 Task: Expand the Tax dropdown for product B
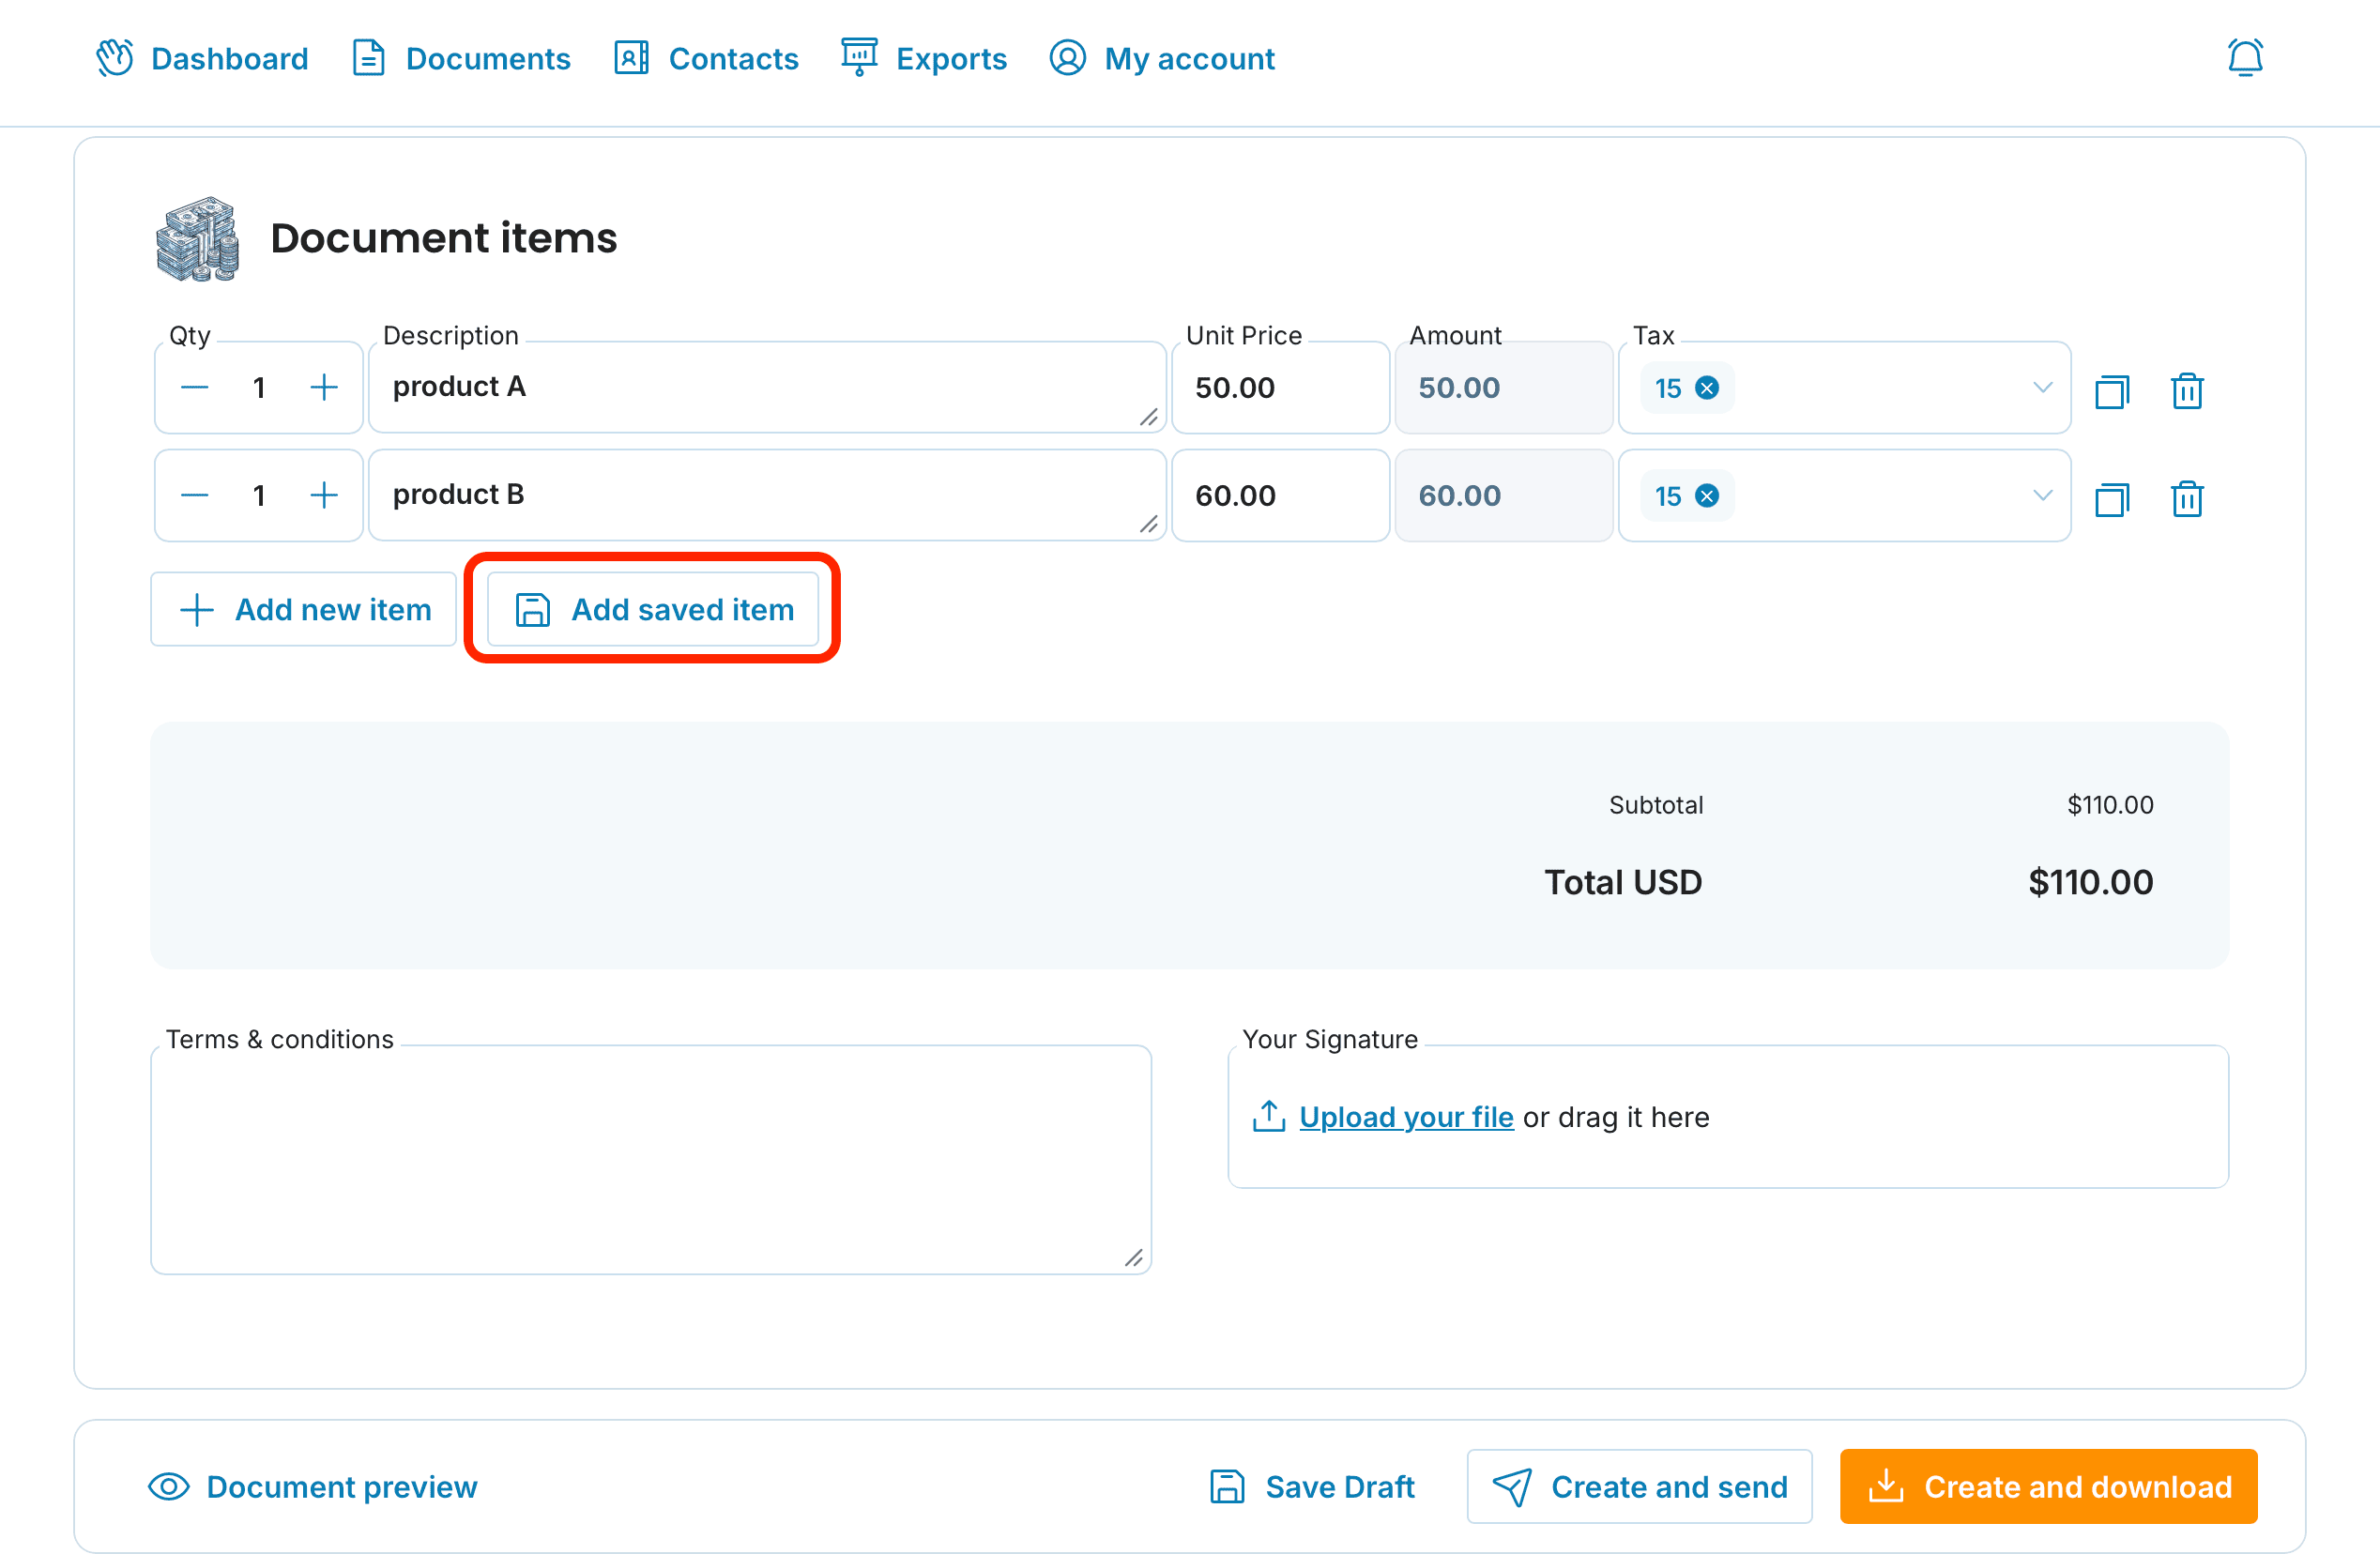point(2043,496)
